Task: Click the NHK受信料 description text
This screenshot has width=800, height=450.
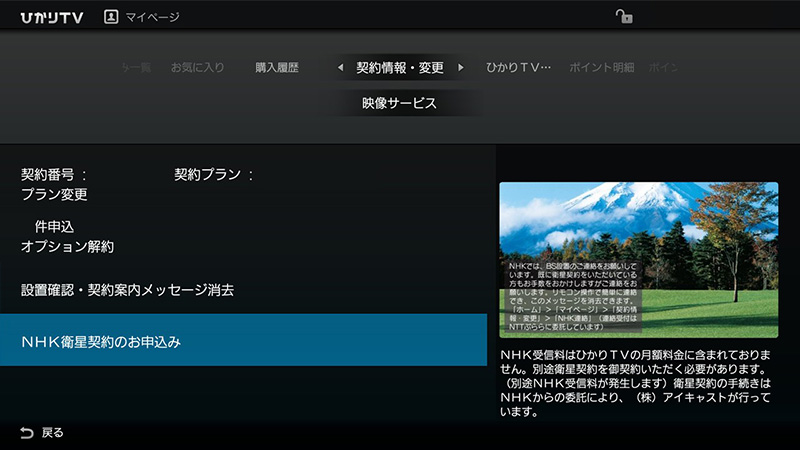Action: coord(637,383)
